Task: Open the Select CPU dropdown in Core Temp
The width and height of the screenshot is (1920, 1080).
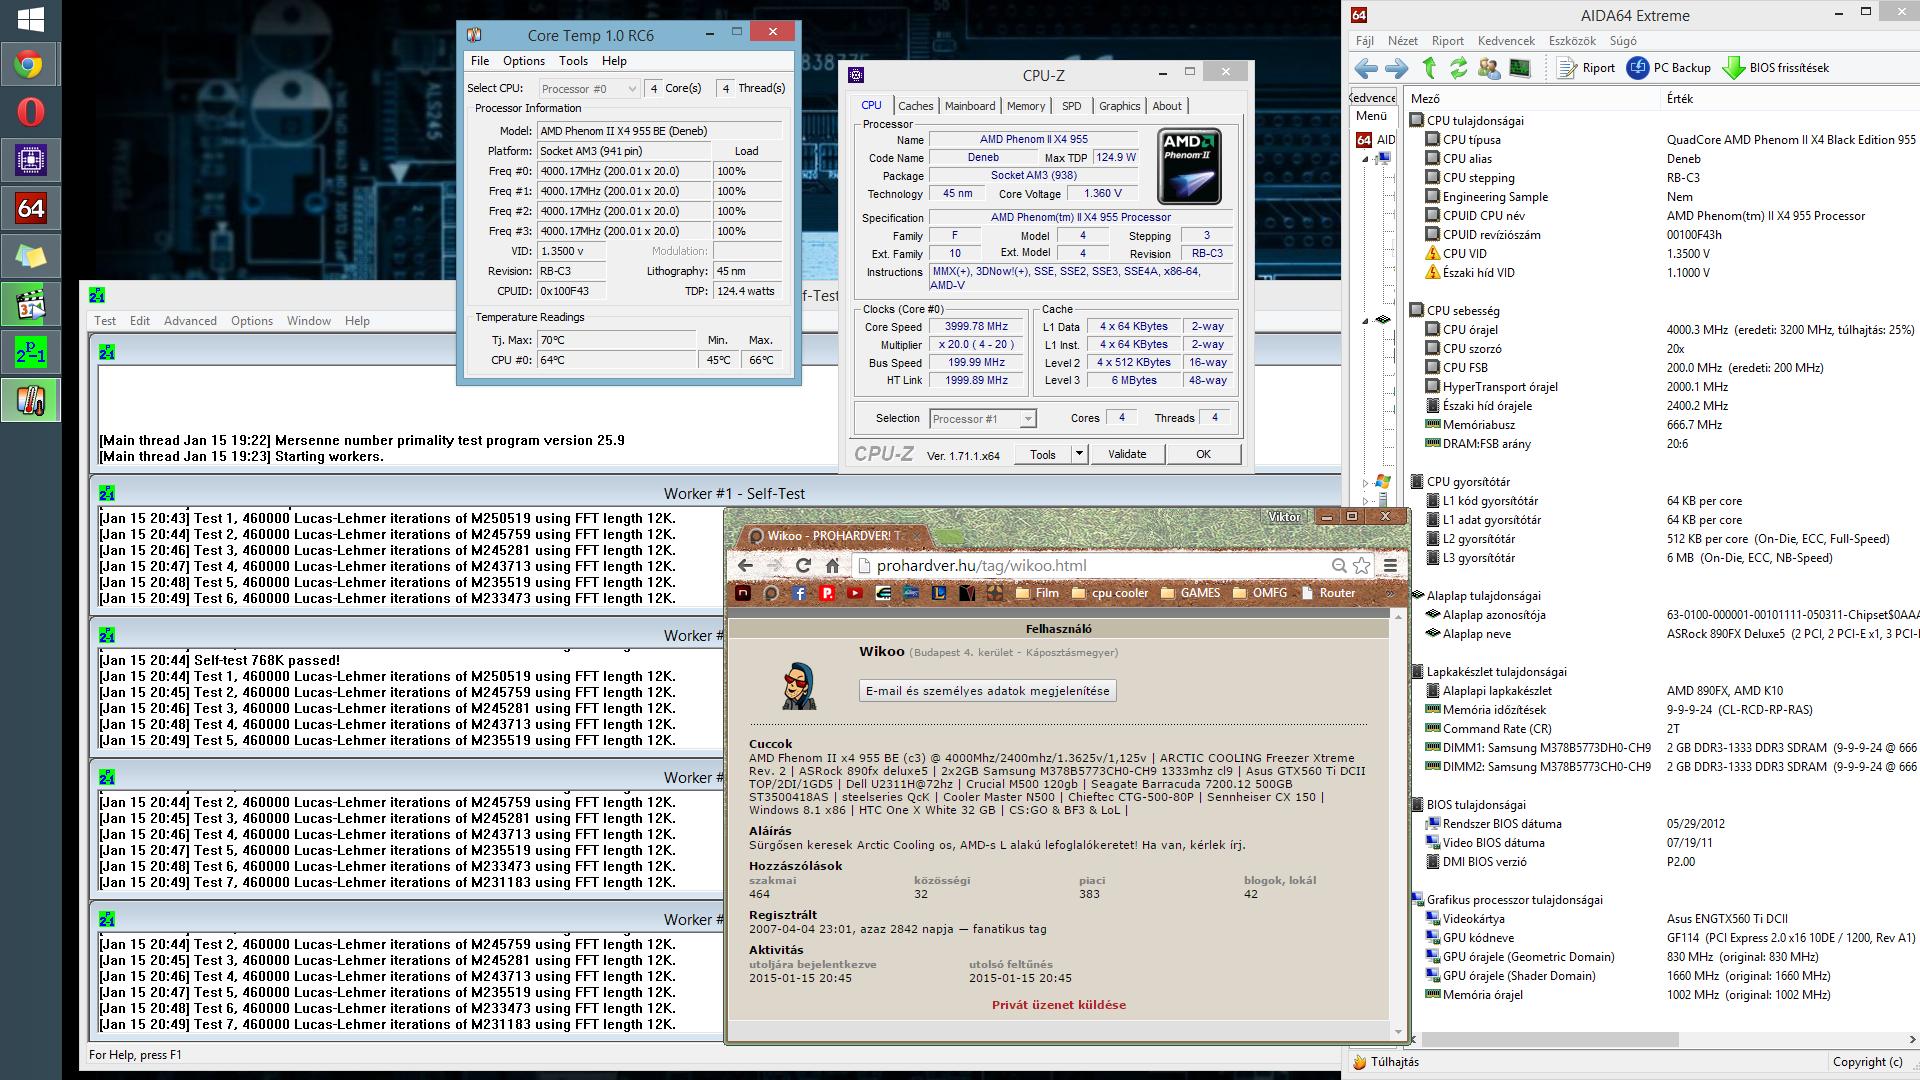Action: (x=589, y=89)
